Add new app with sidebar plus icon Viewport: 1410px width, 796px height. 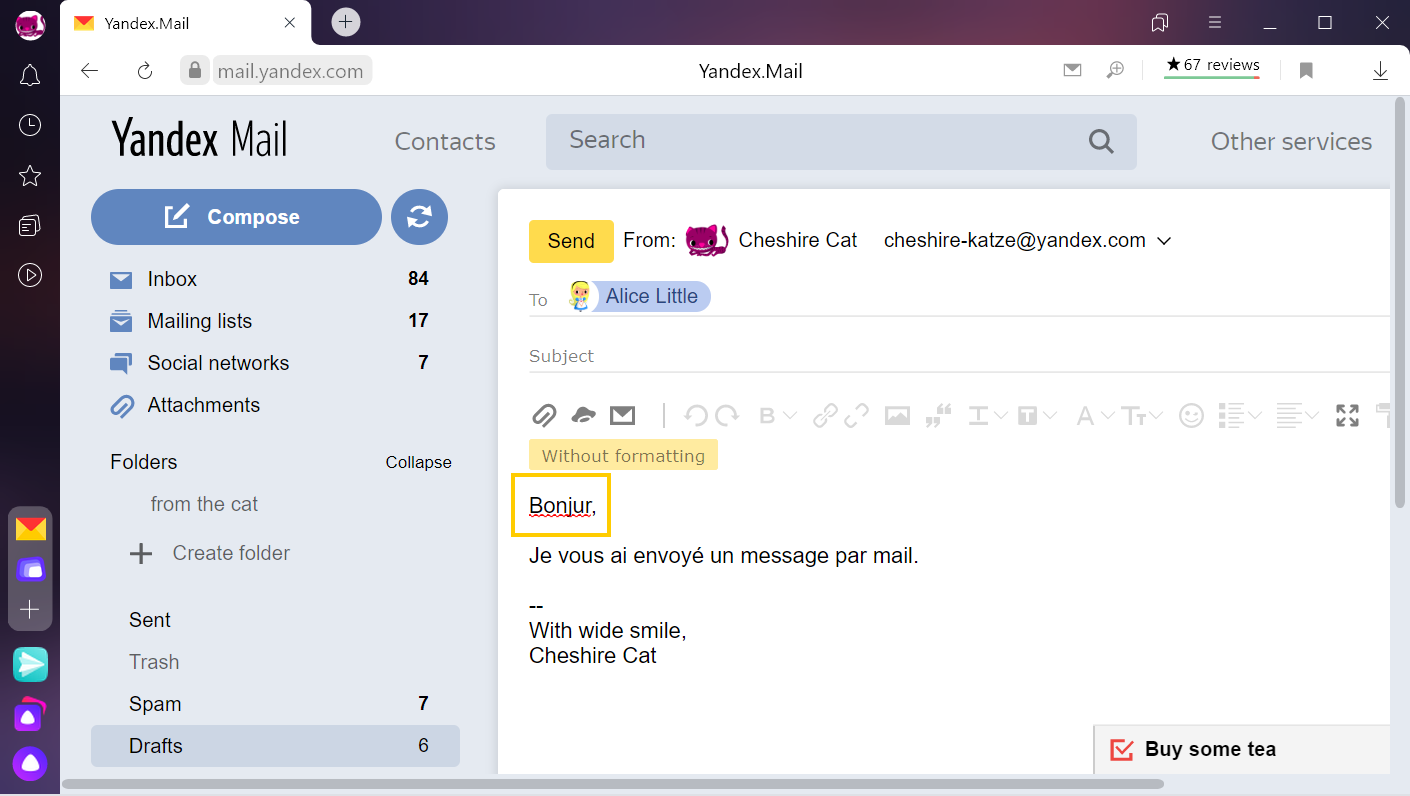[30, 609]
